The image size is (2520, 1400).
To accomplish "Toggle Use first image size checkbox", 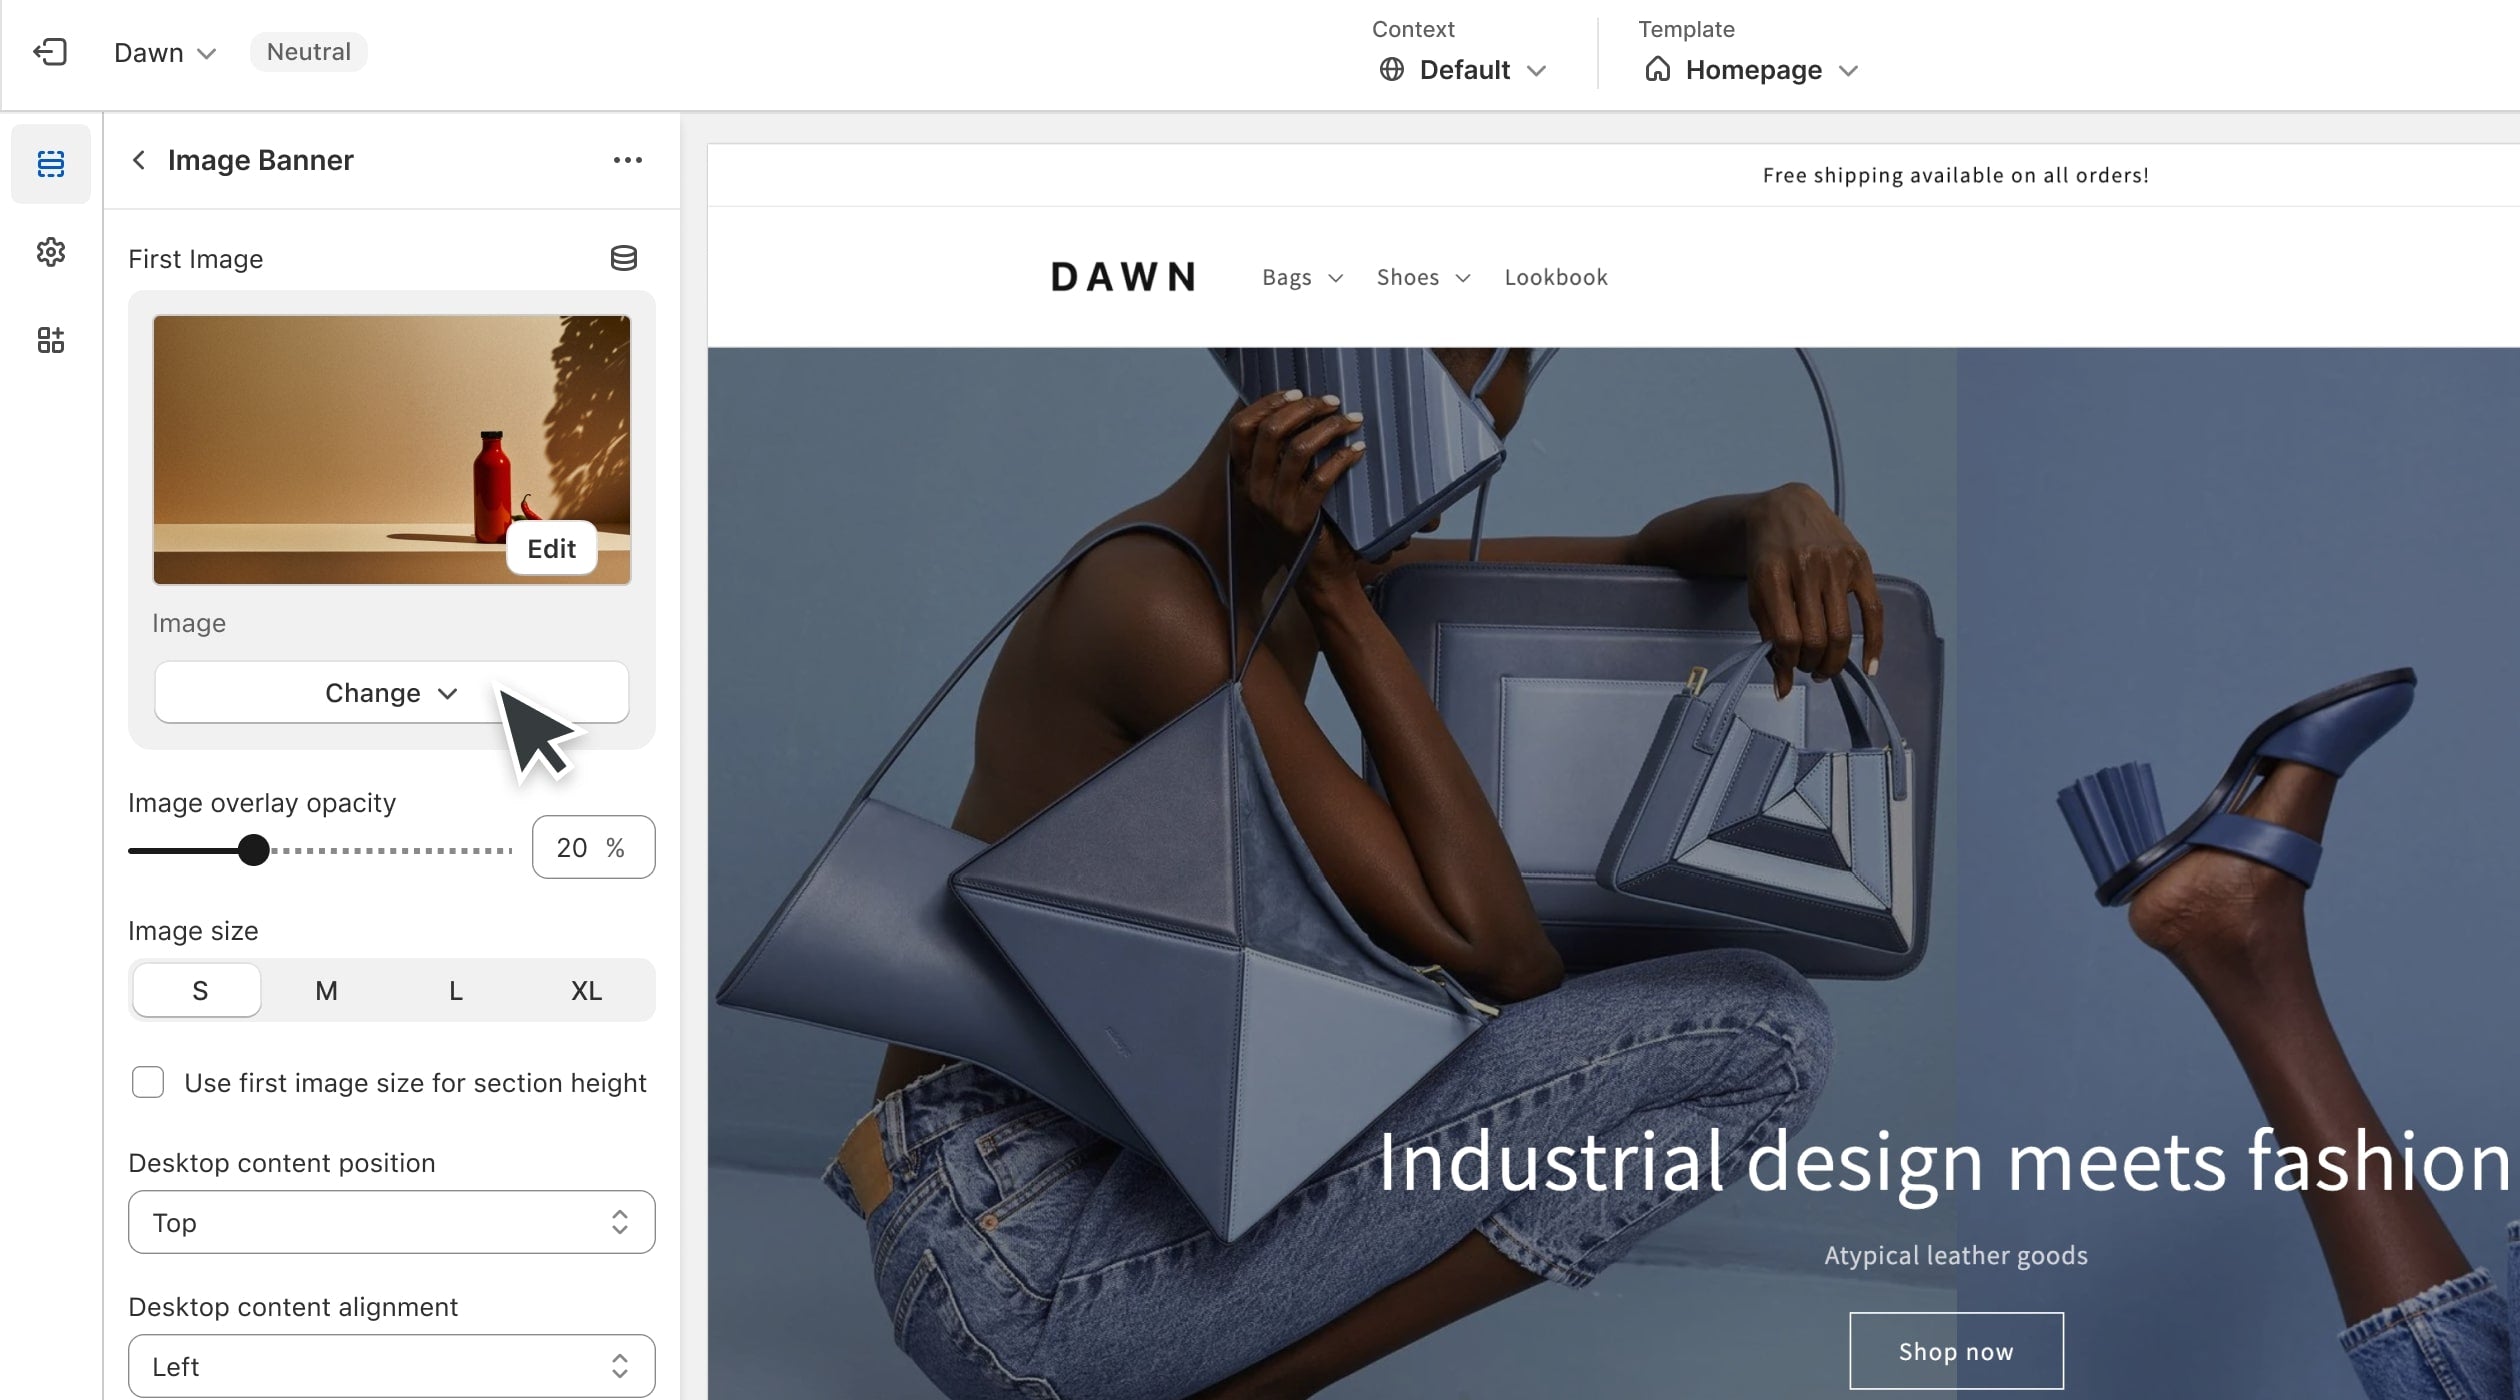I will [147, 1083].
